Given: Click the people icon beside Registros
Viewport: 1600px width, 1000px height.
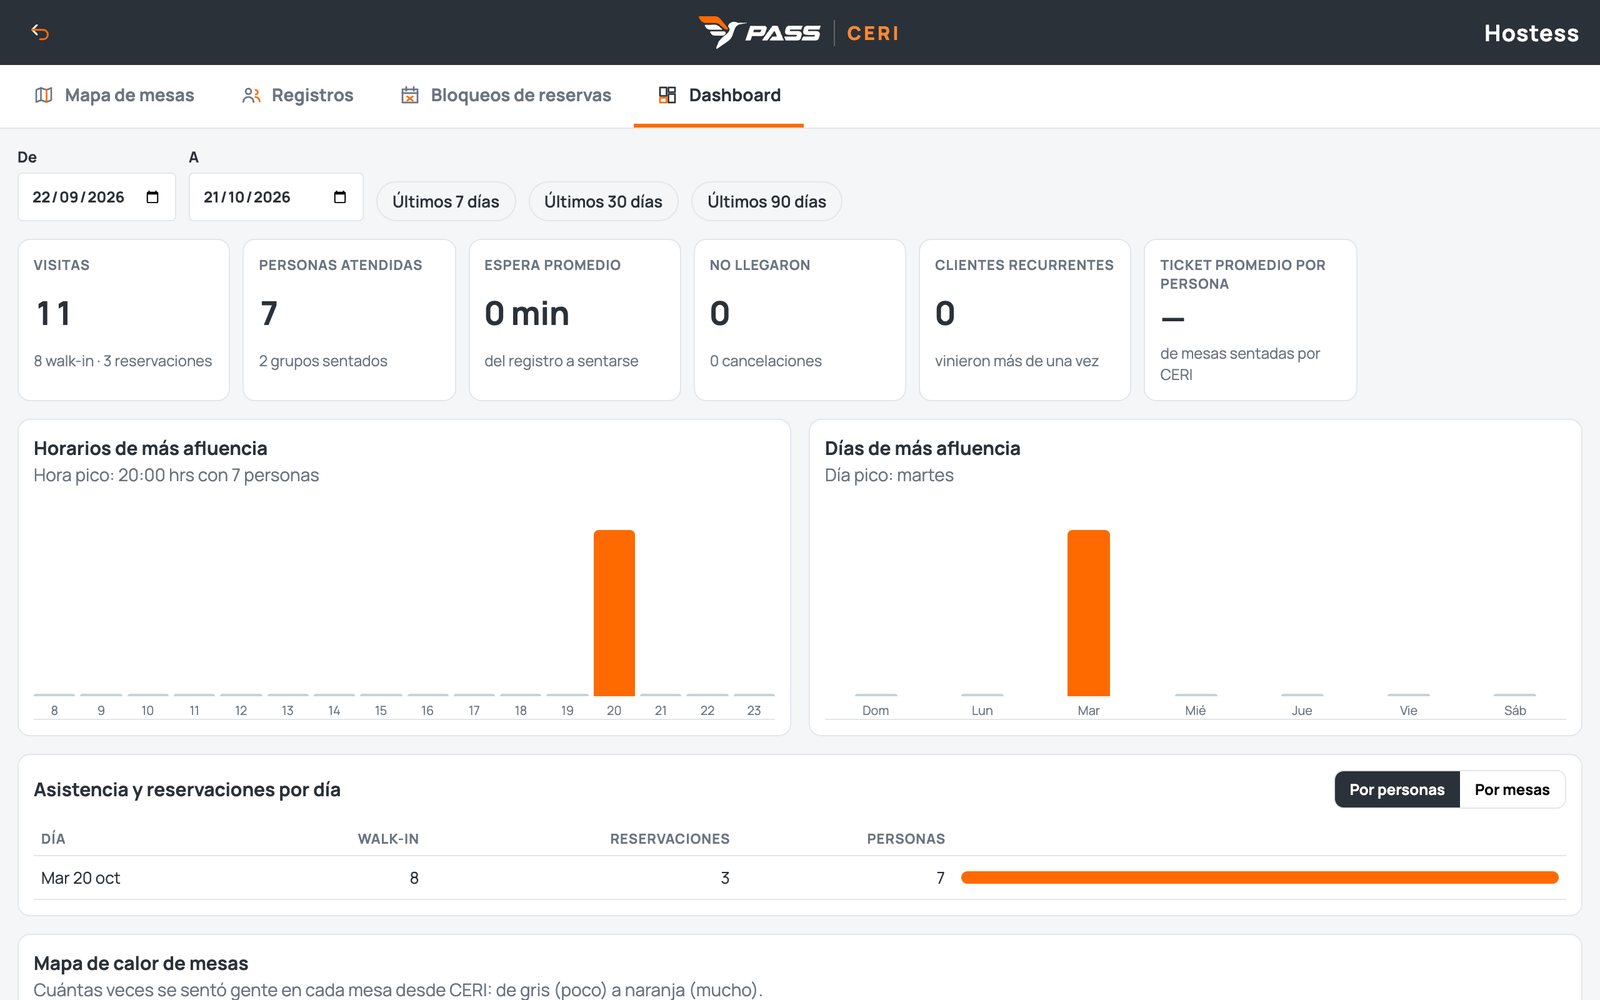Looking at the screenshot, I should click(251, 95).
